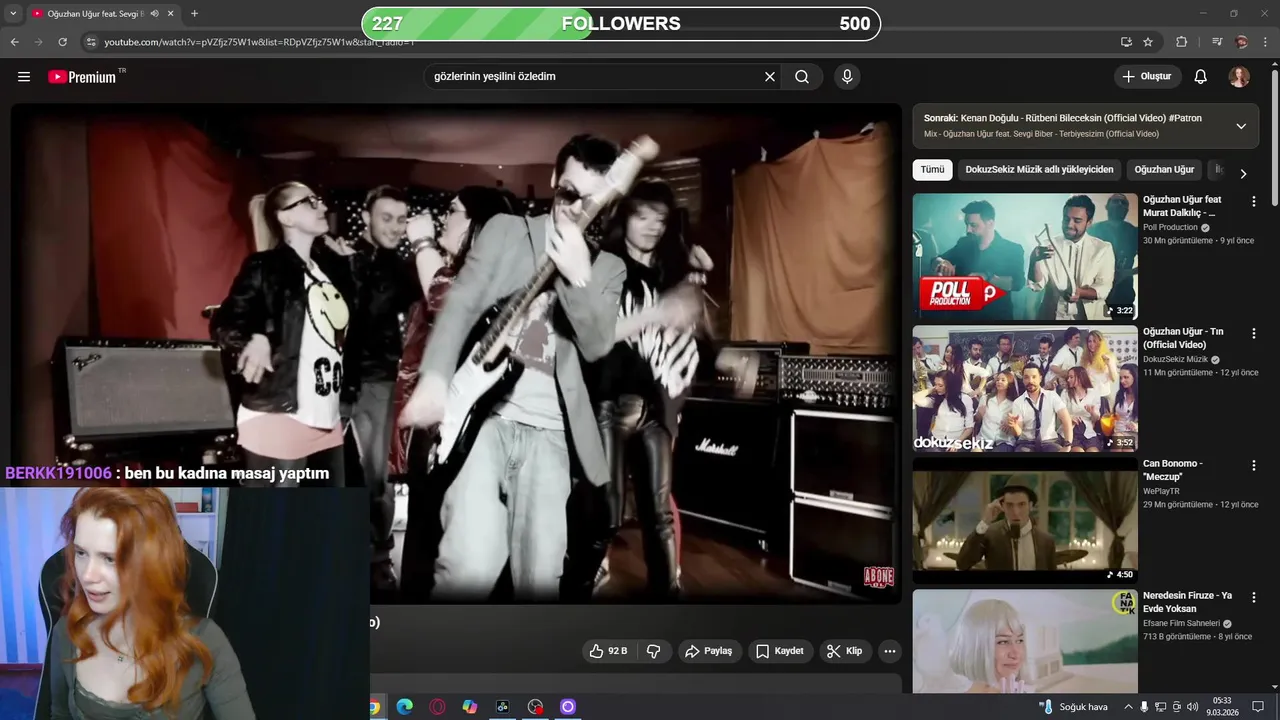Run search with the magnifier button

[802, 77]
